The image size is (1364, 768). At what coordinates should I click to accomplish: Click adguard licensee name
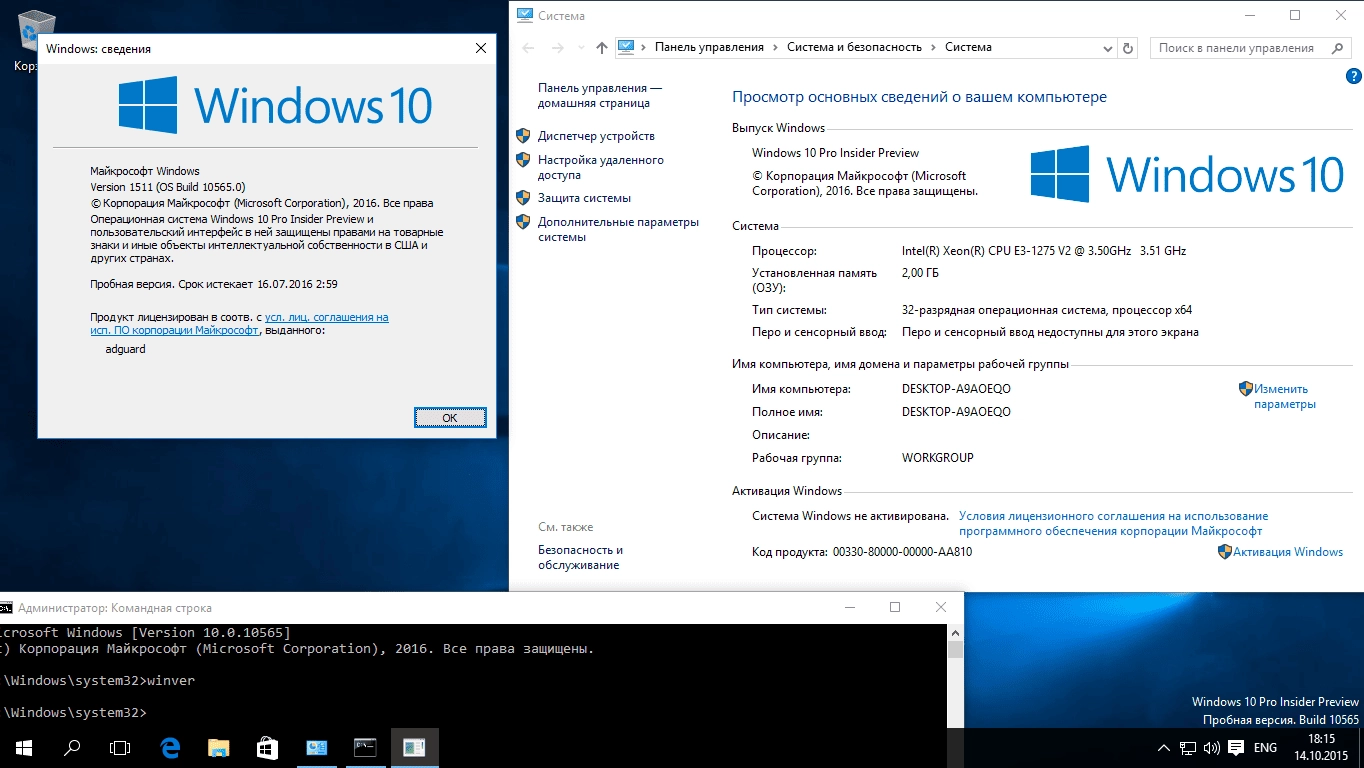tap(125, 350)
